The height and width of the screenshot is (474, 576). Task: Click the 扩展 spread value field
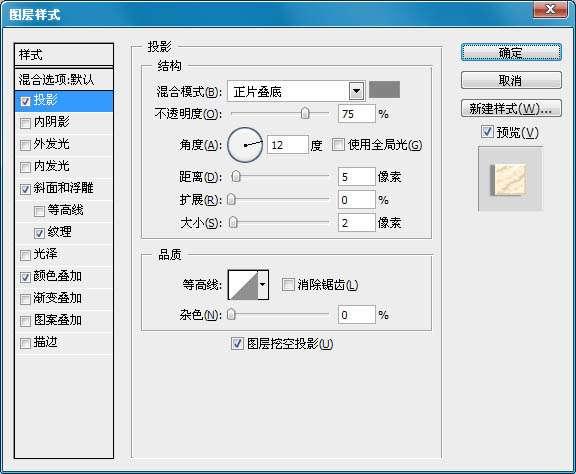(x=356, y=200)
